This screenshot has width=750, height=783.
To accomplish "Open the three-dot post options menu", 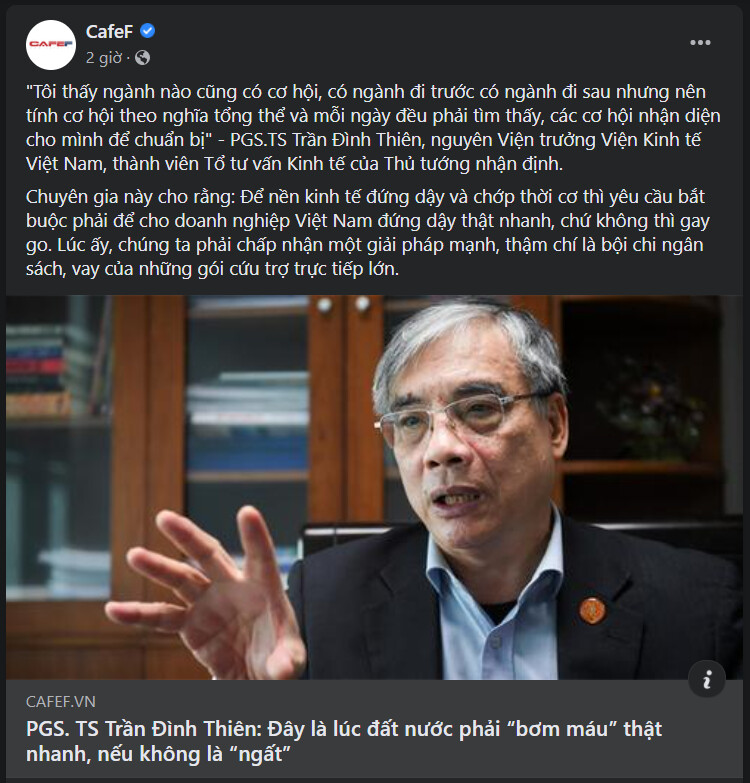I will 700,43.
